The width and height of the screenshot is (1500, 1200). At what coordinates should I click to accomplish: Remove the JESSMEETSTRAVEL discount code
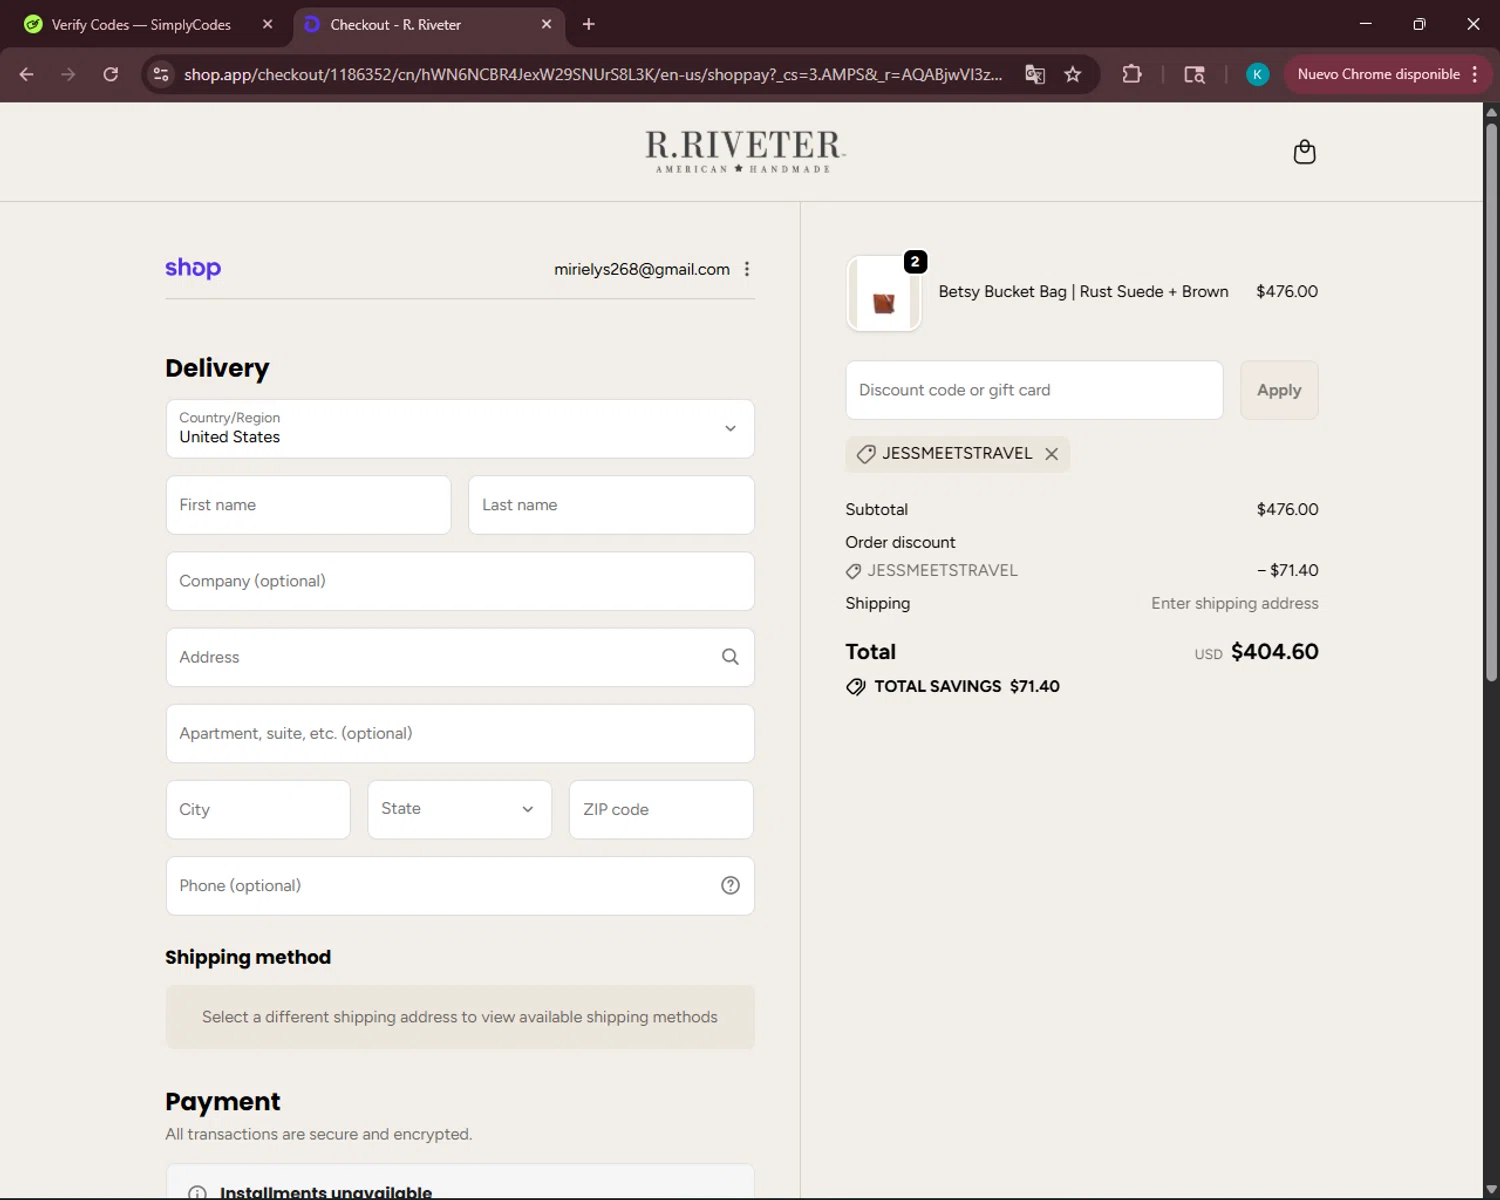(1051, 454)
